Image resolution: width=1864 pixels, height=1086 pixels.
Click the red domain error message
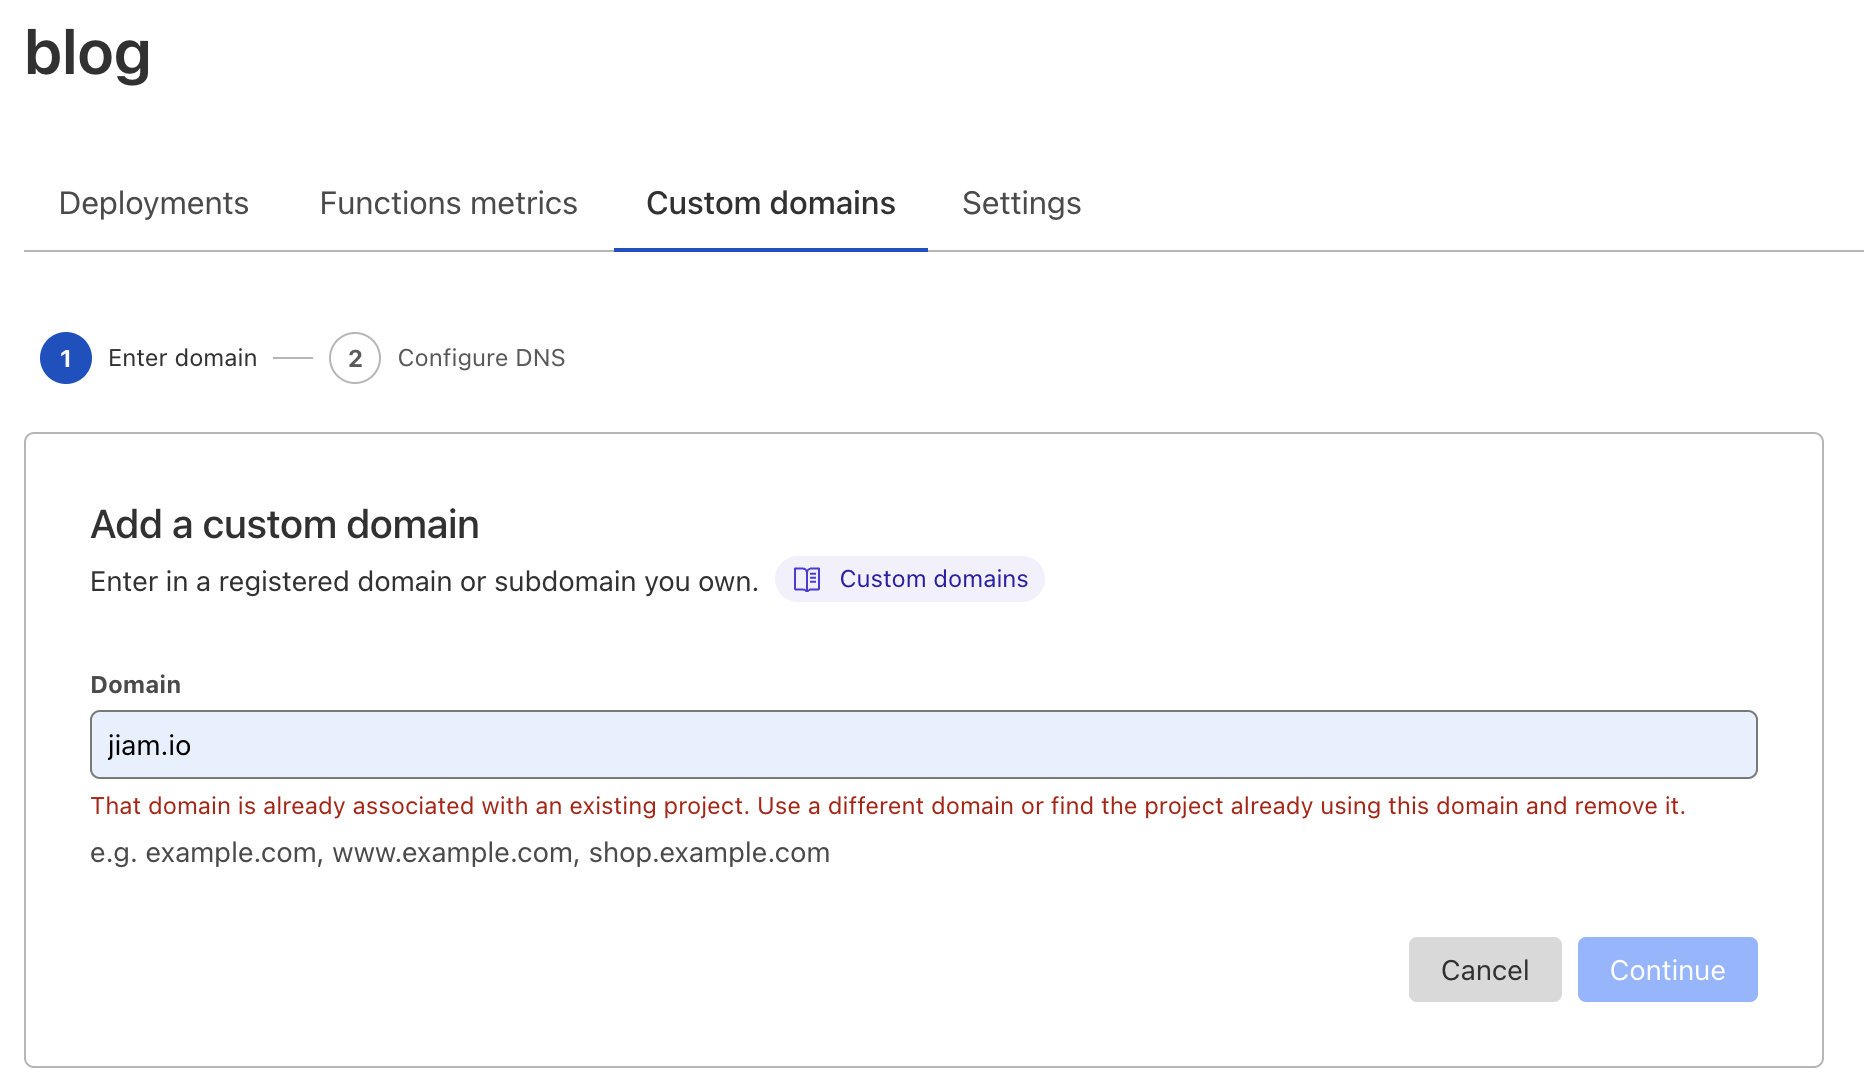click(887, 806)
